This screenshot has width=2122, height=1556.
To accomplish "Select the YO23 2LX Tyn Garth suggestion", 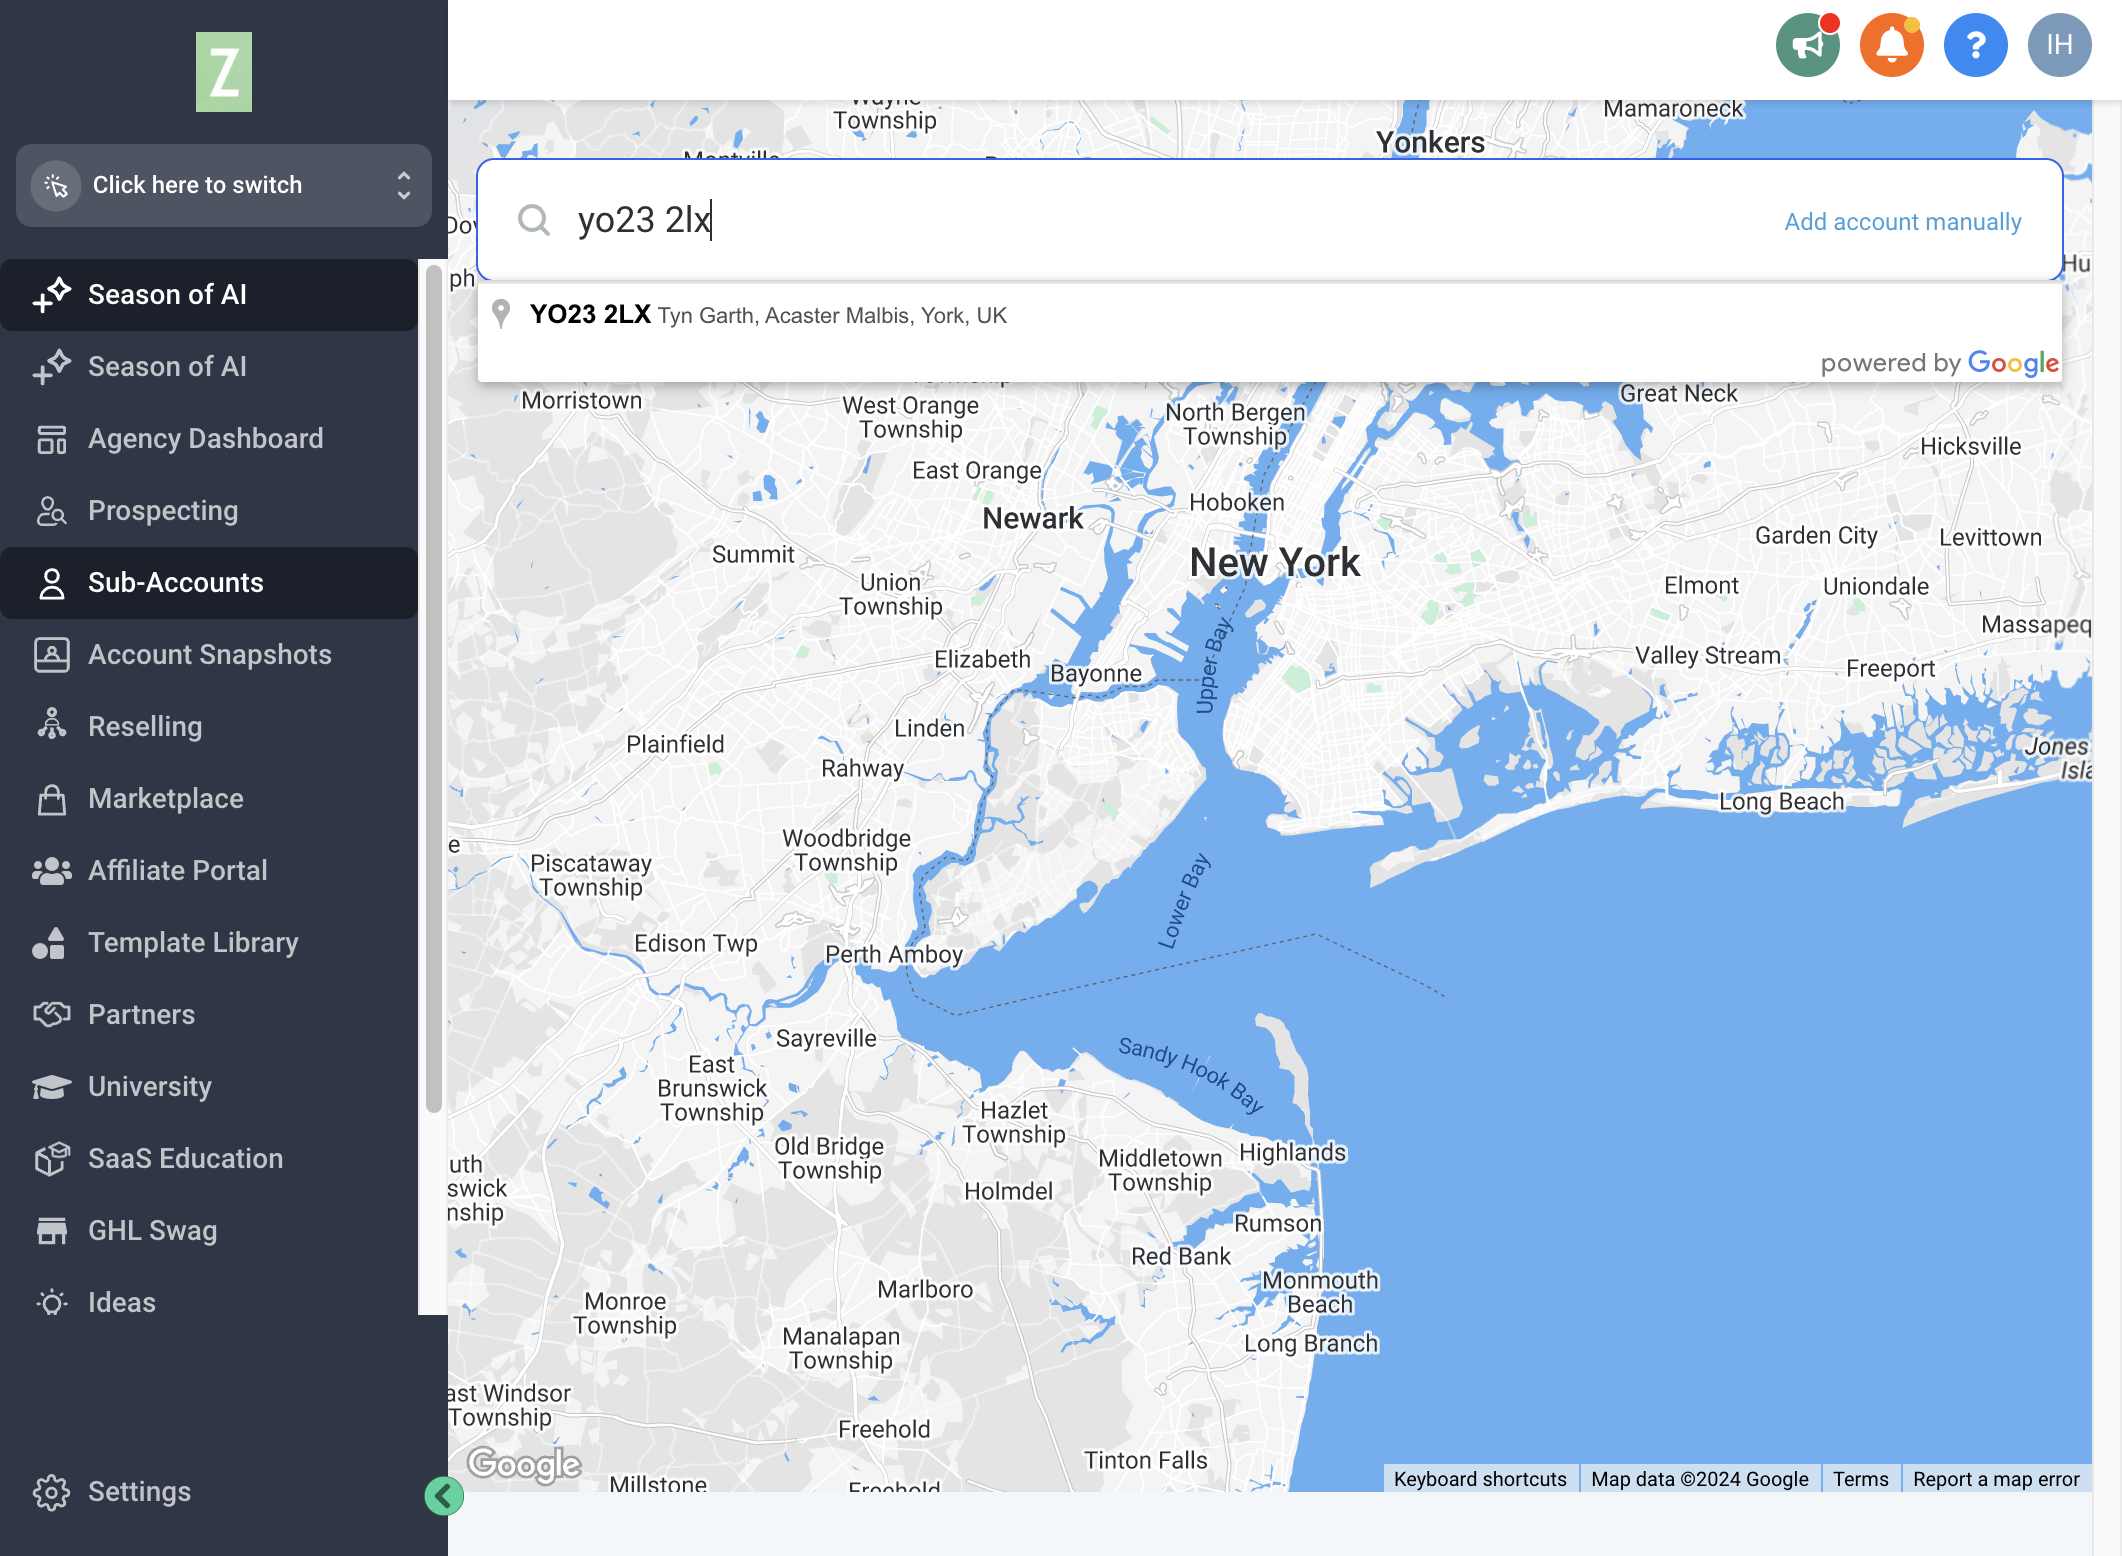I will pos(1270,315).
